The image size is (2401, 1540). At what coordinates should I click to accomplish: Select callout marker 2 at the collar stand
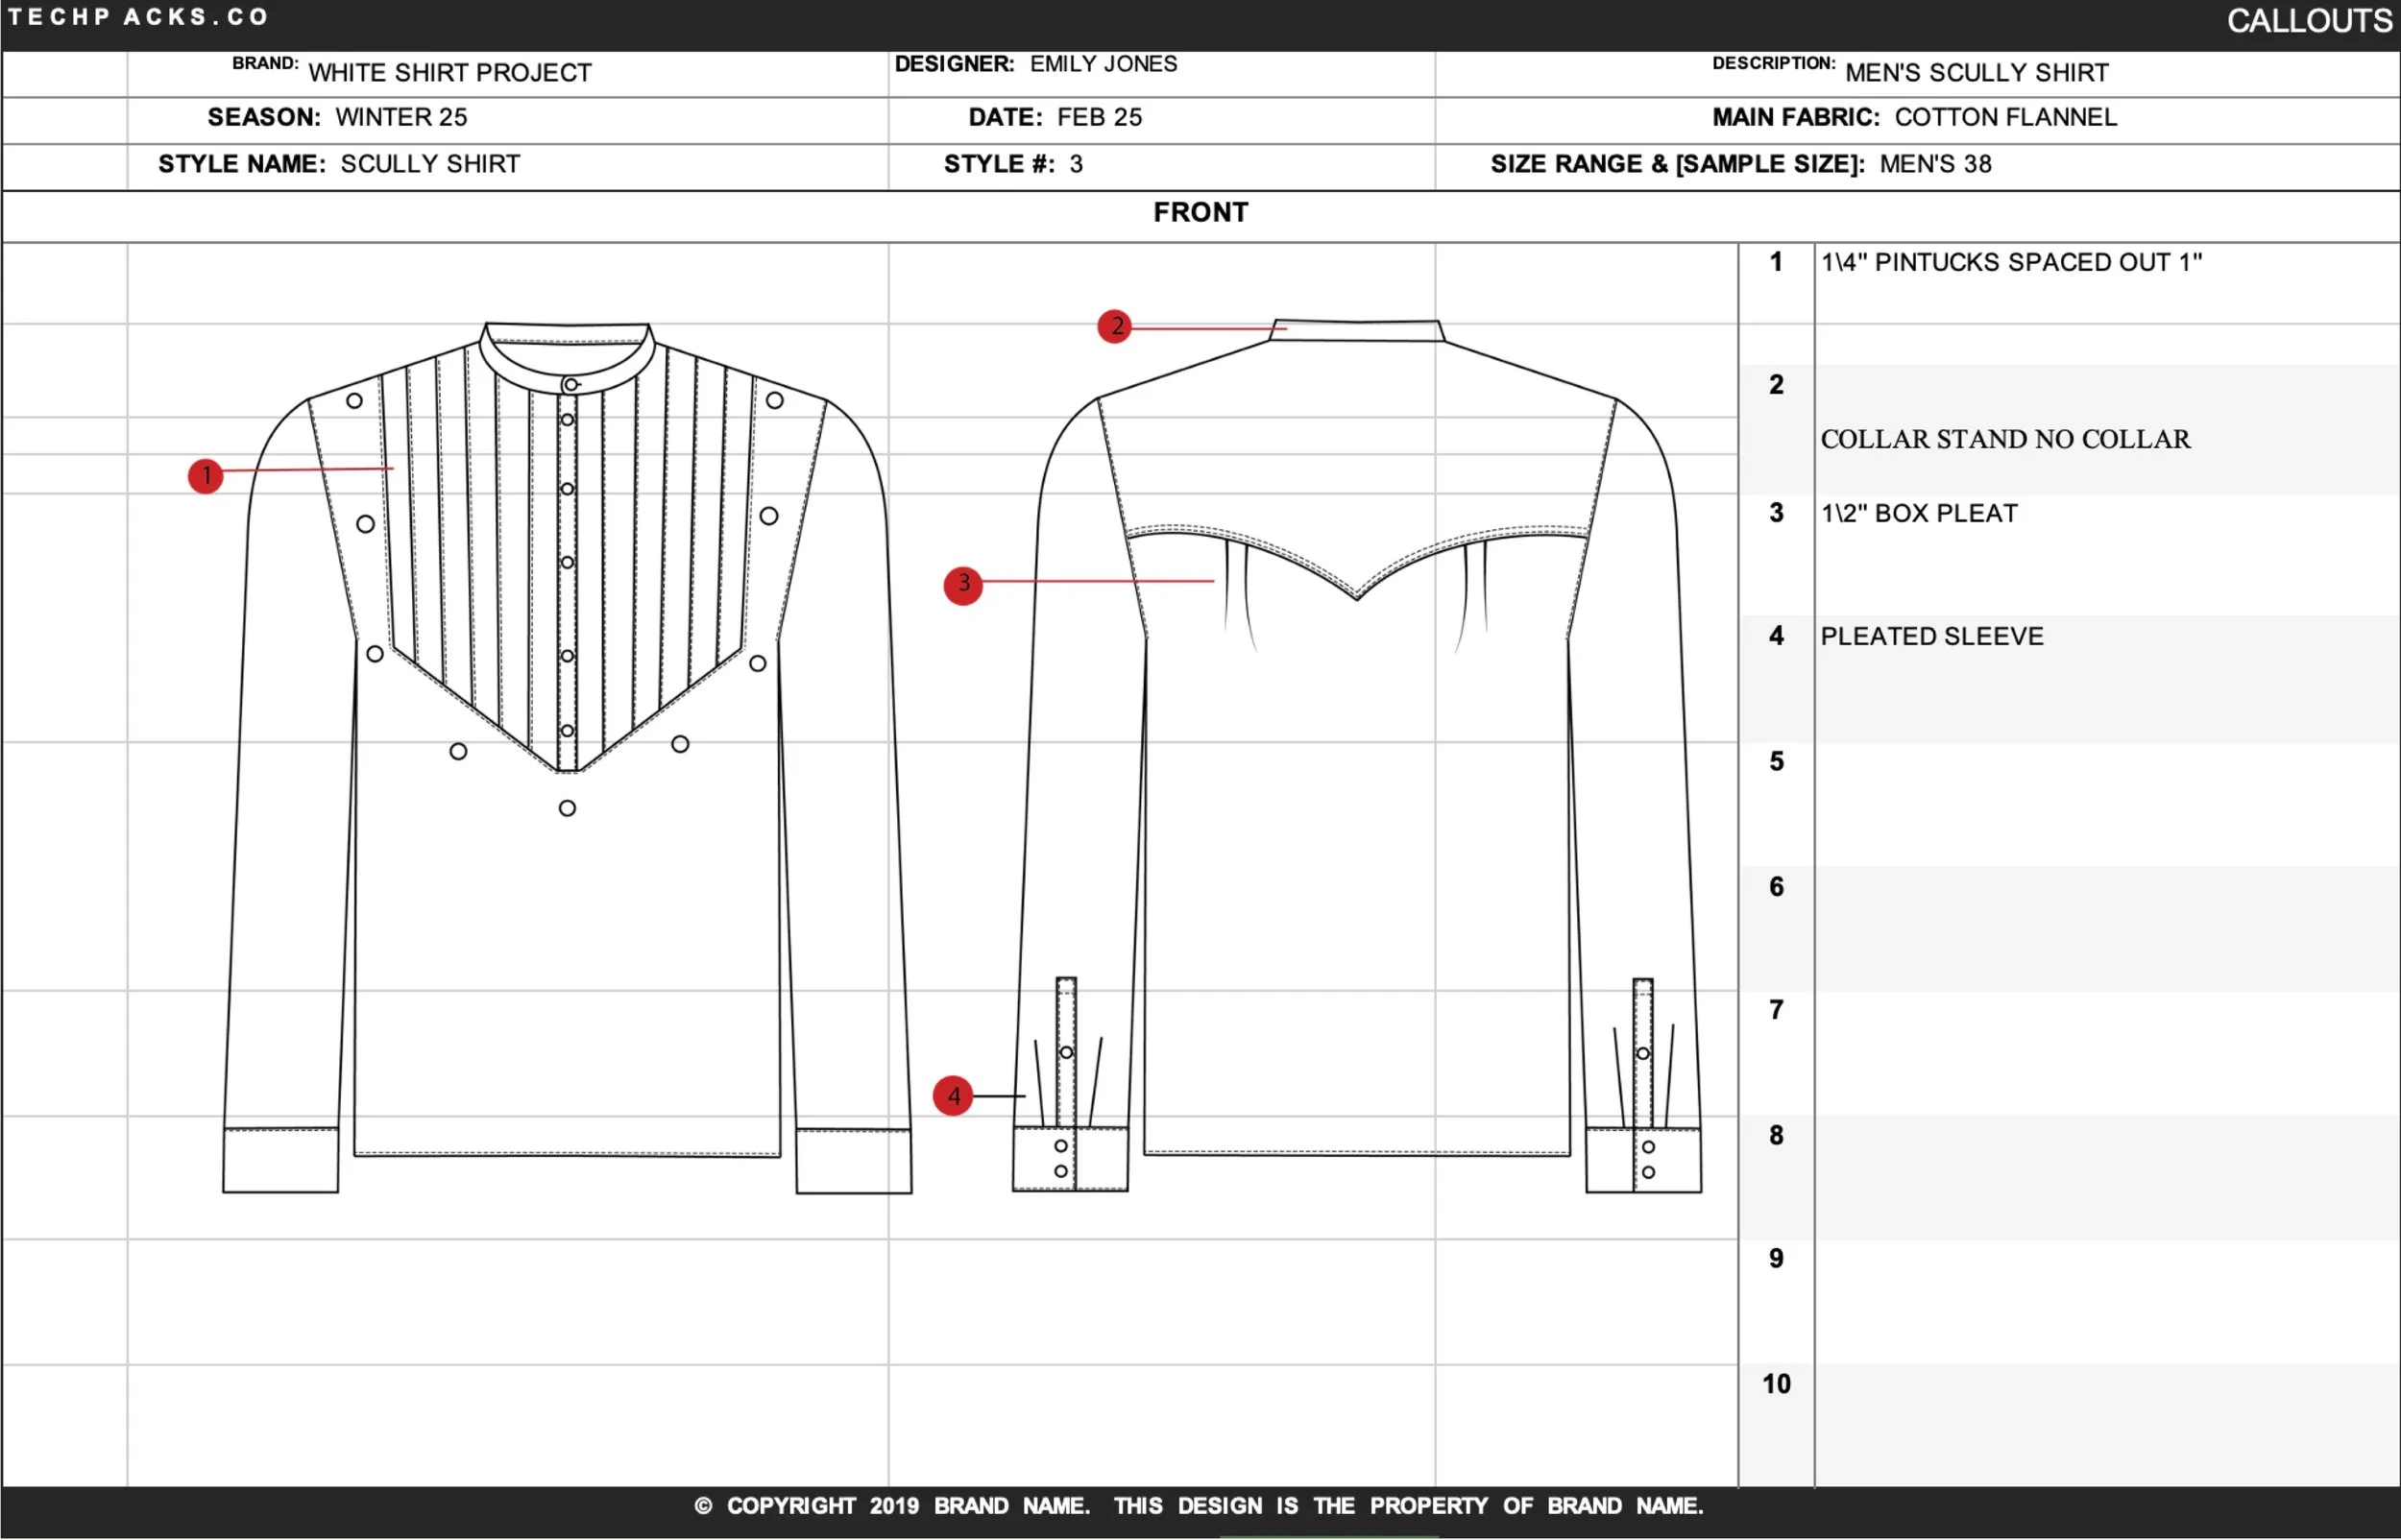[1115, 327]
